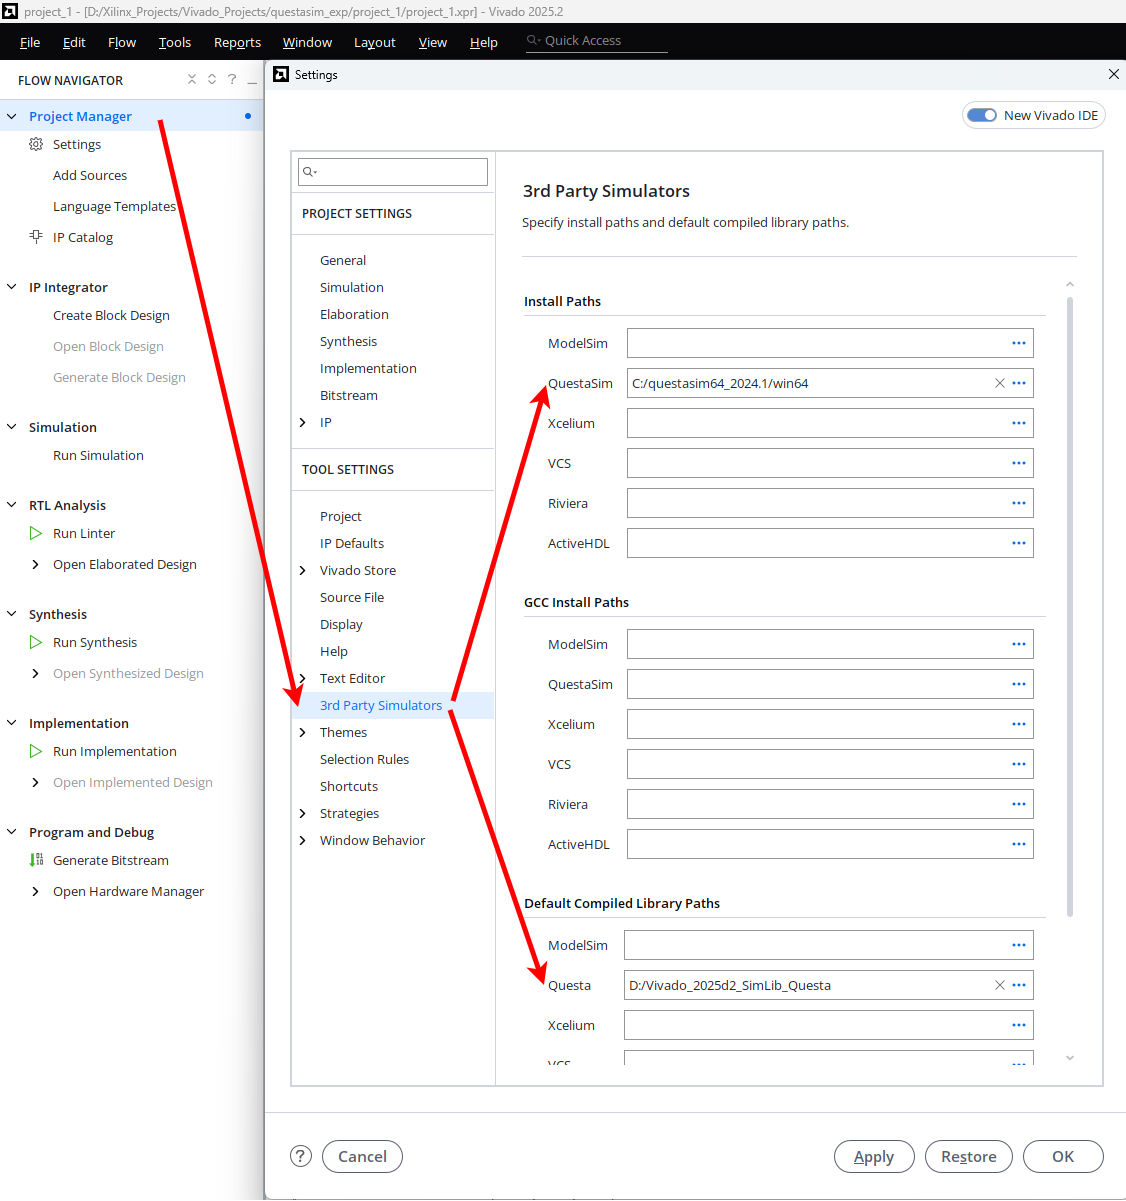Click the Restore button
The width and height of the screenshot is (1126, 1201).
pyautogui.click(x=969, y=1156)
